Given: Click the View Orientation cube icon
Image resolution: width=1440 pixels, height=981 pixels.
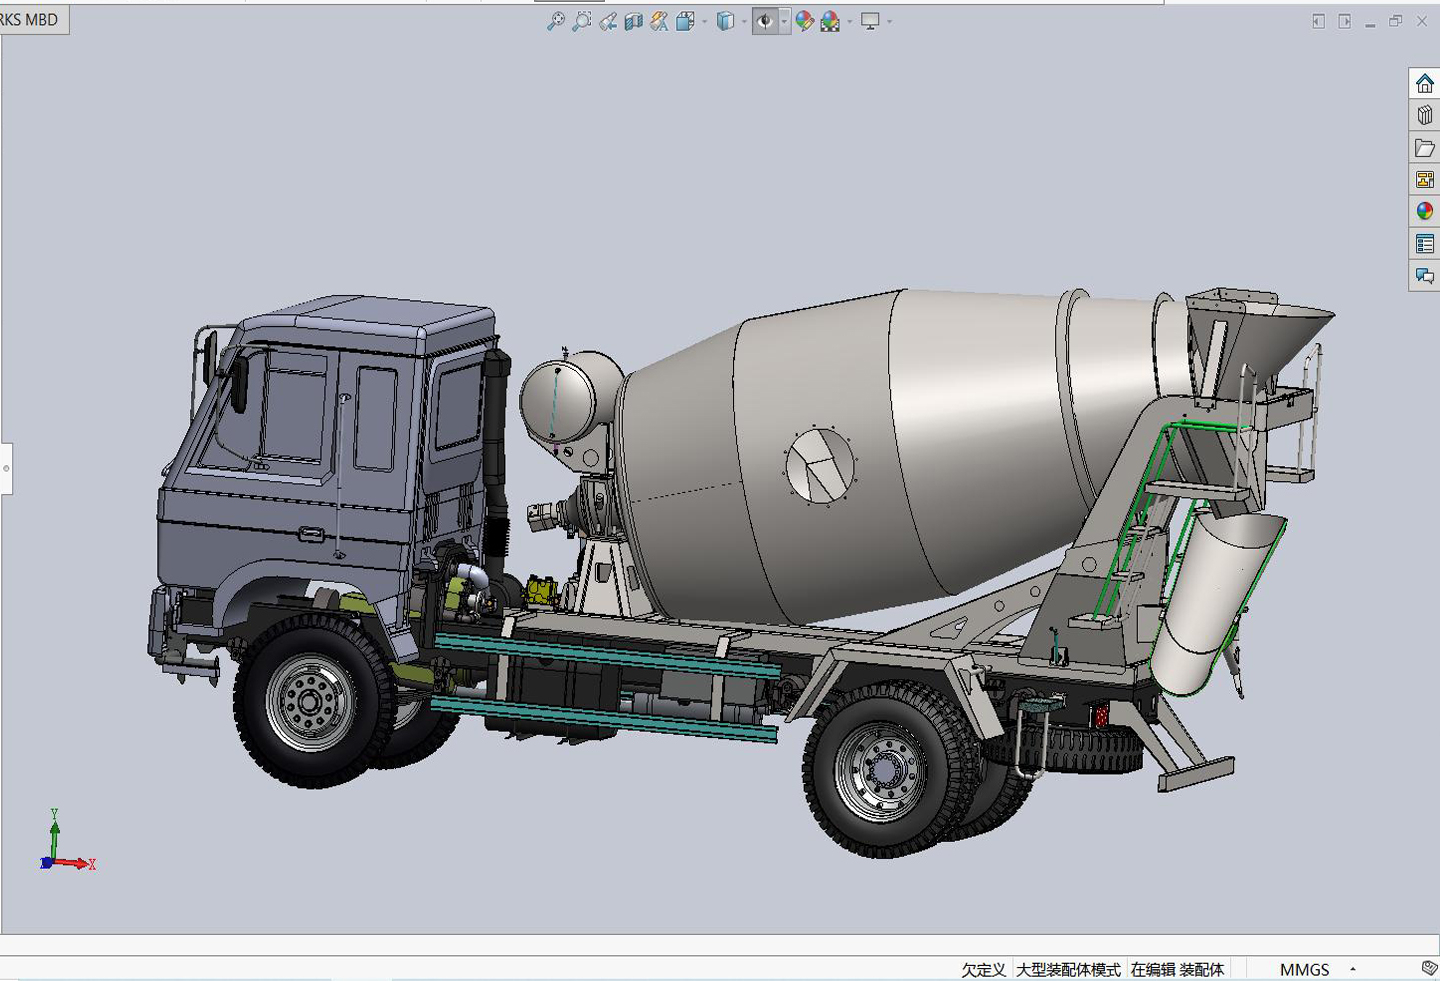Looking at the screenshot, I should coord(685,21).
